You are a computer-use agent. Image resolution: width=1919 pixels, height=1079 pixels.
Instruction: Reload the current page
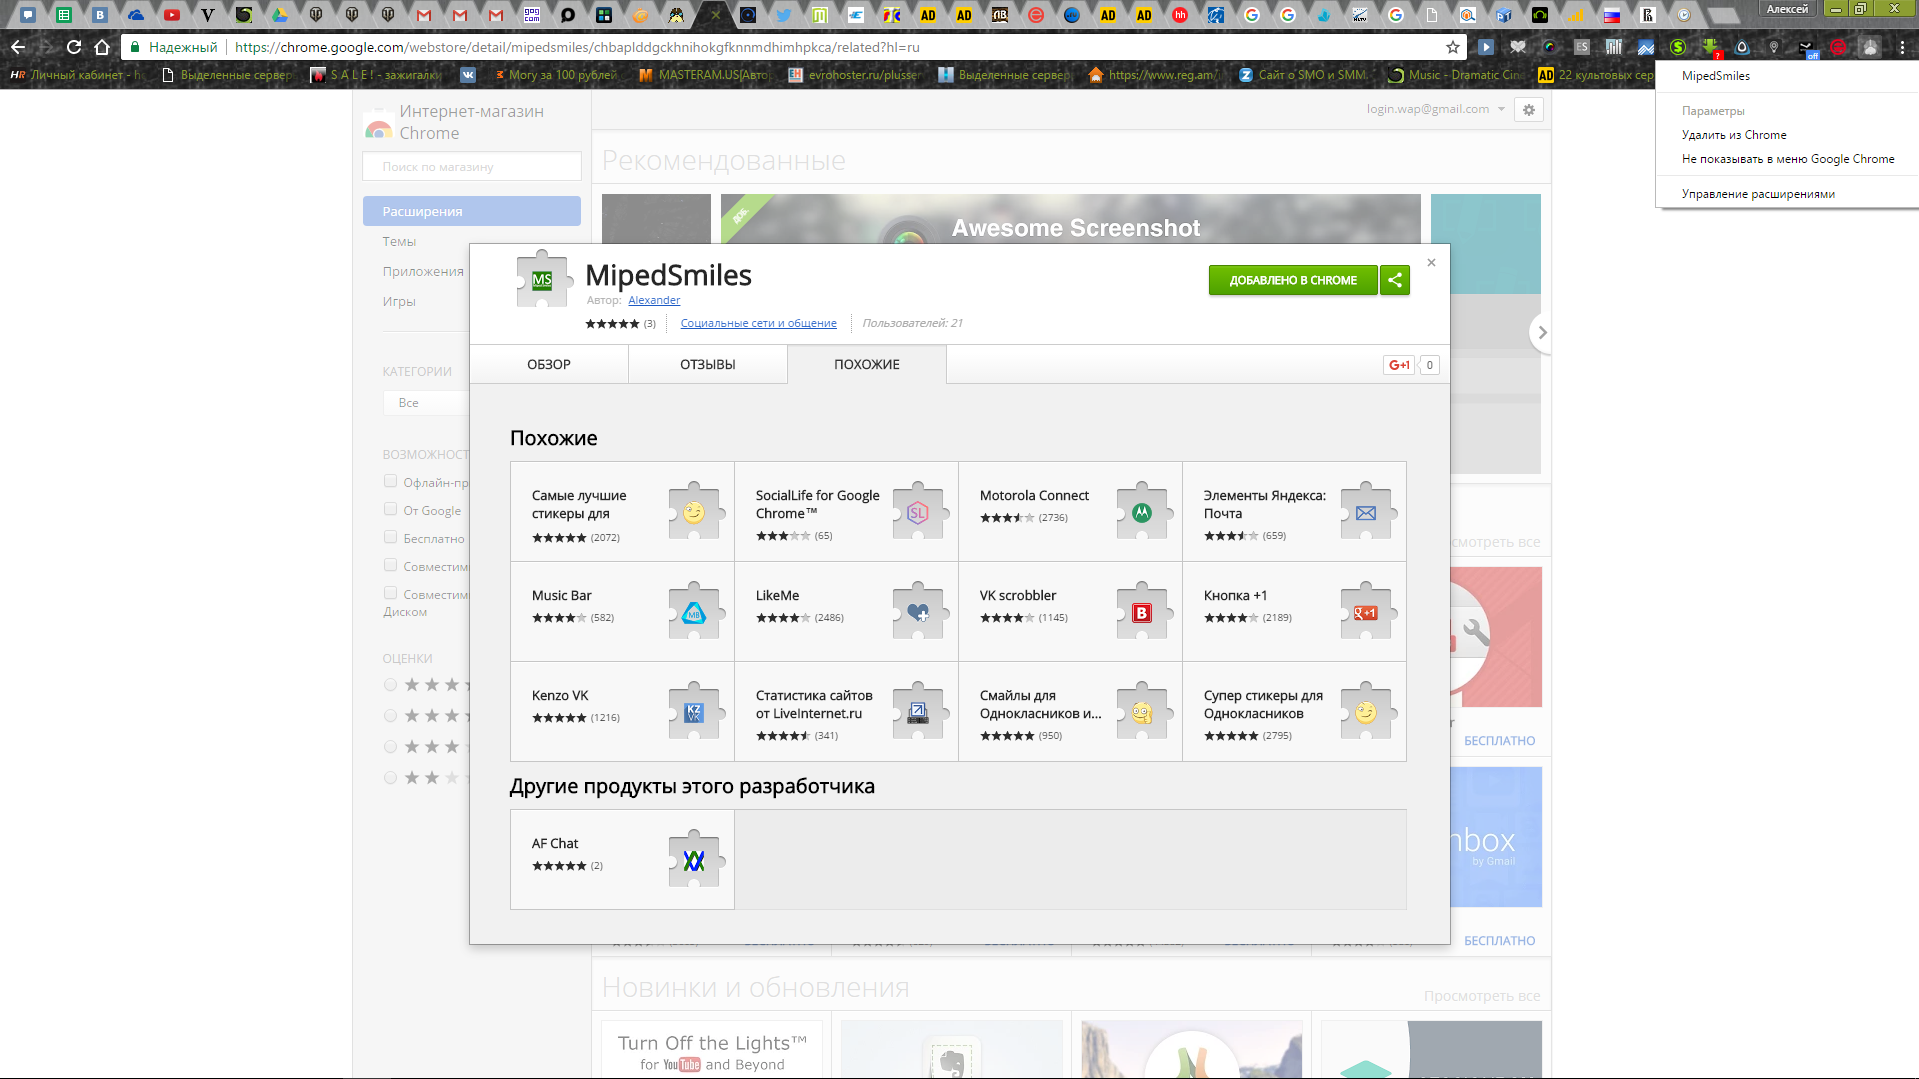coord(74,47)
